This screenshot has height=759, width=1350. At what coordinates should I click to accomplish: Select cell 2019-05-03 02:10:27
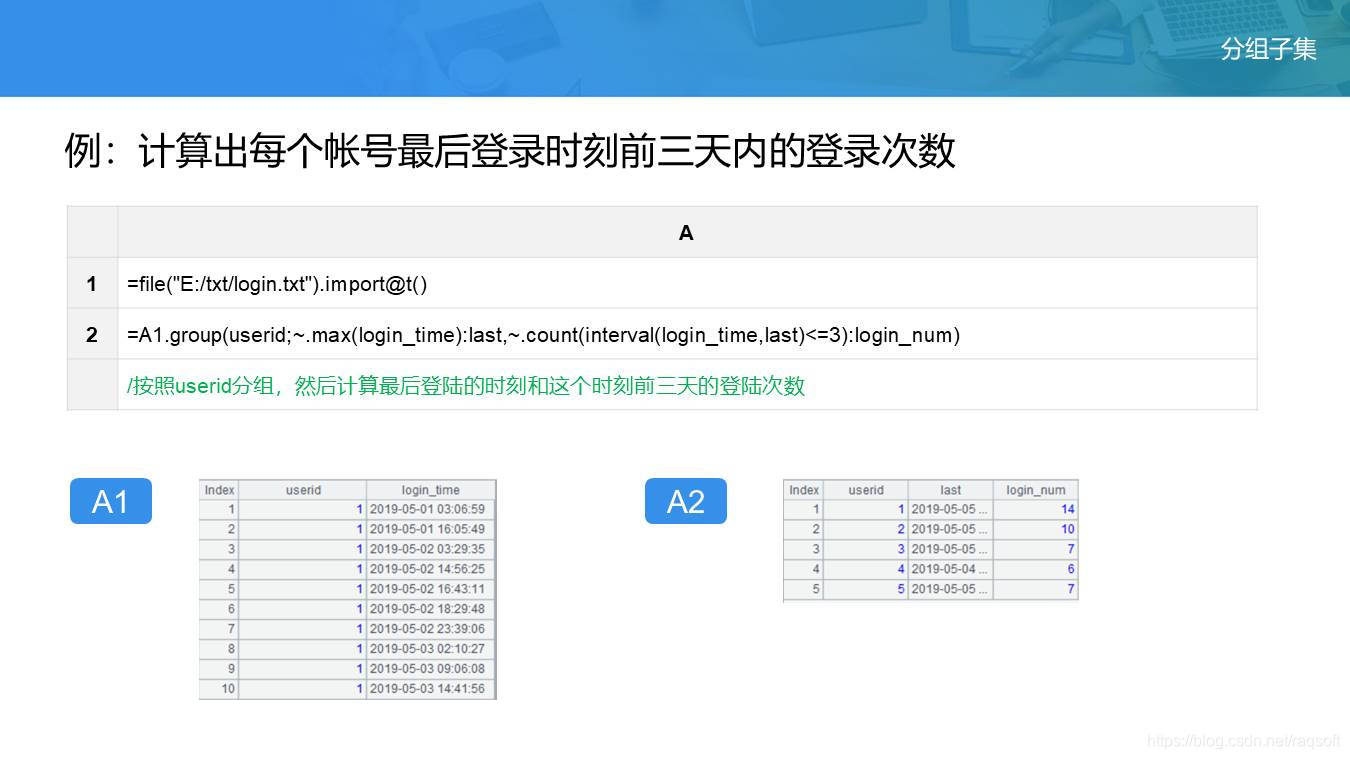click(431, 649)
